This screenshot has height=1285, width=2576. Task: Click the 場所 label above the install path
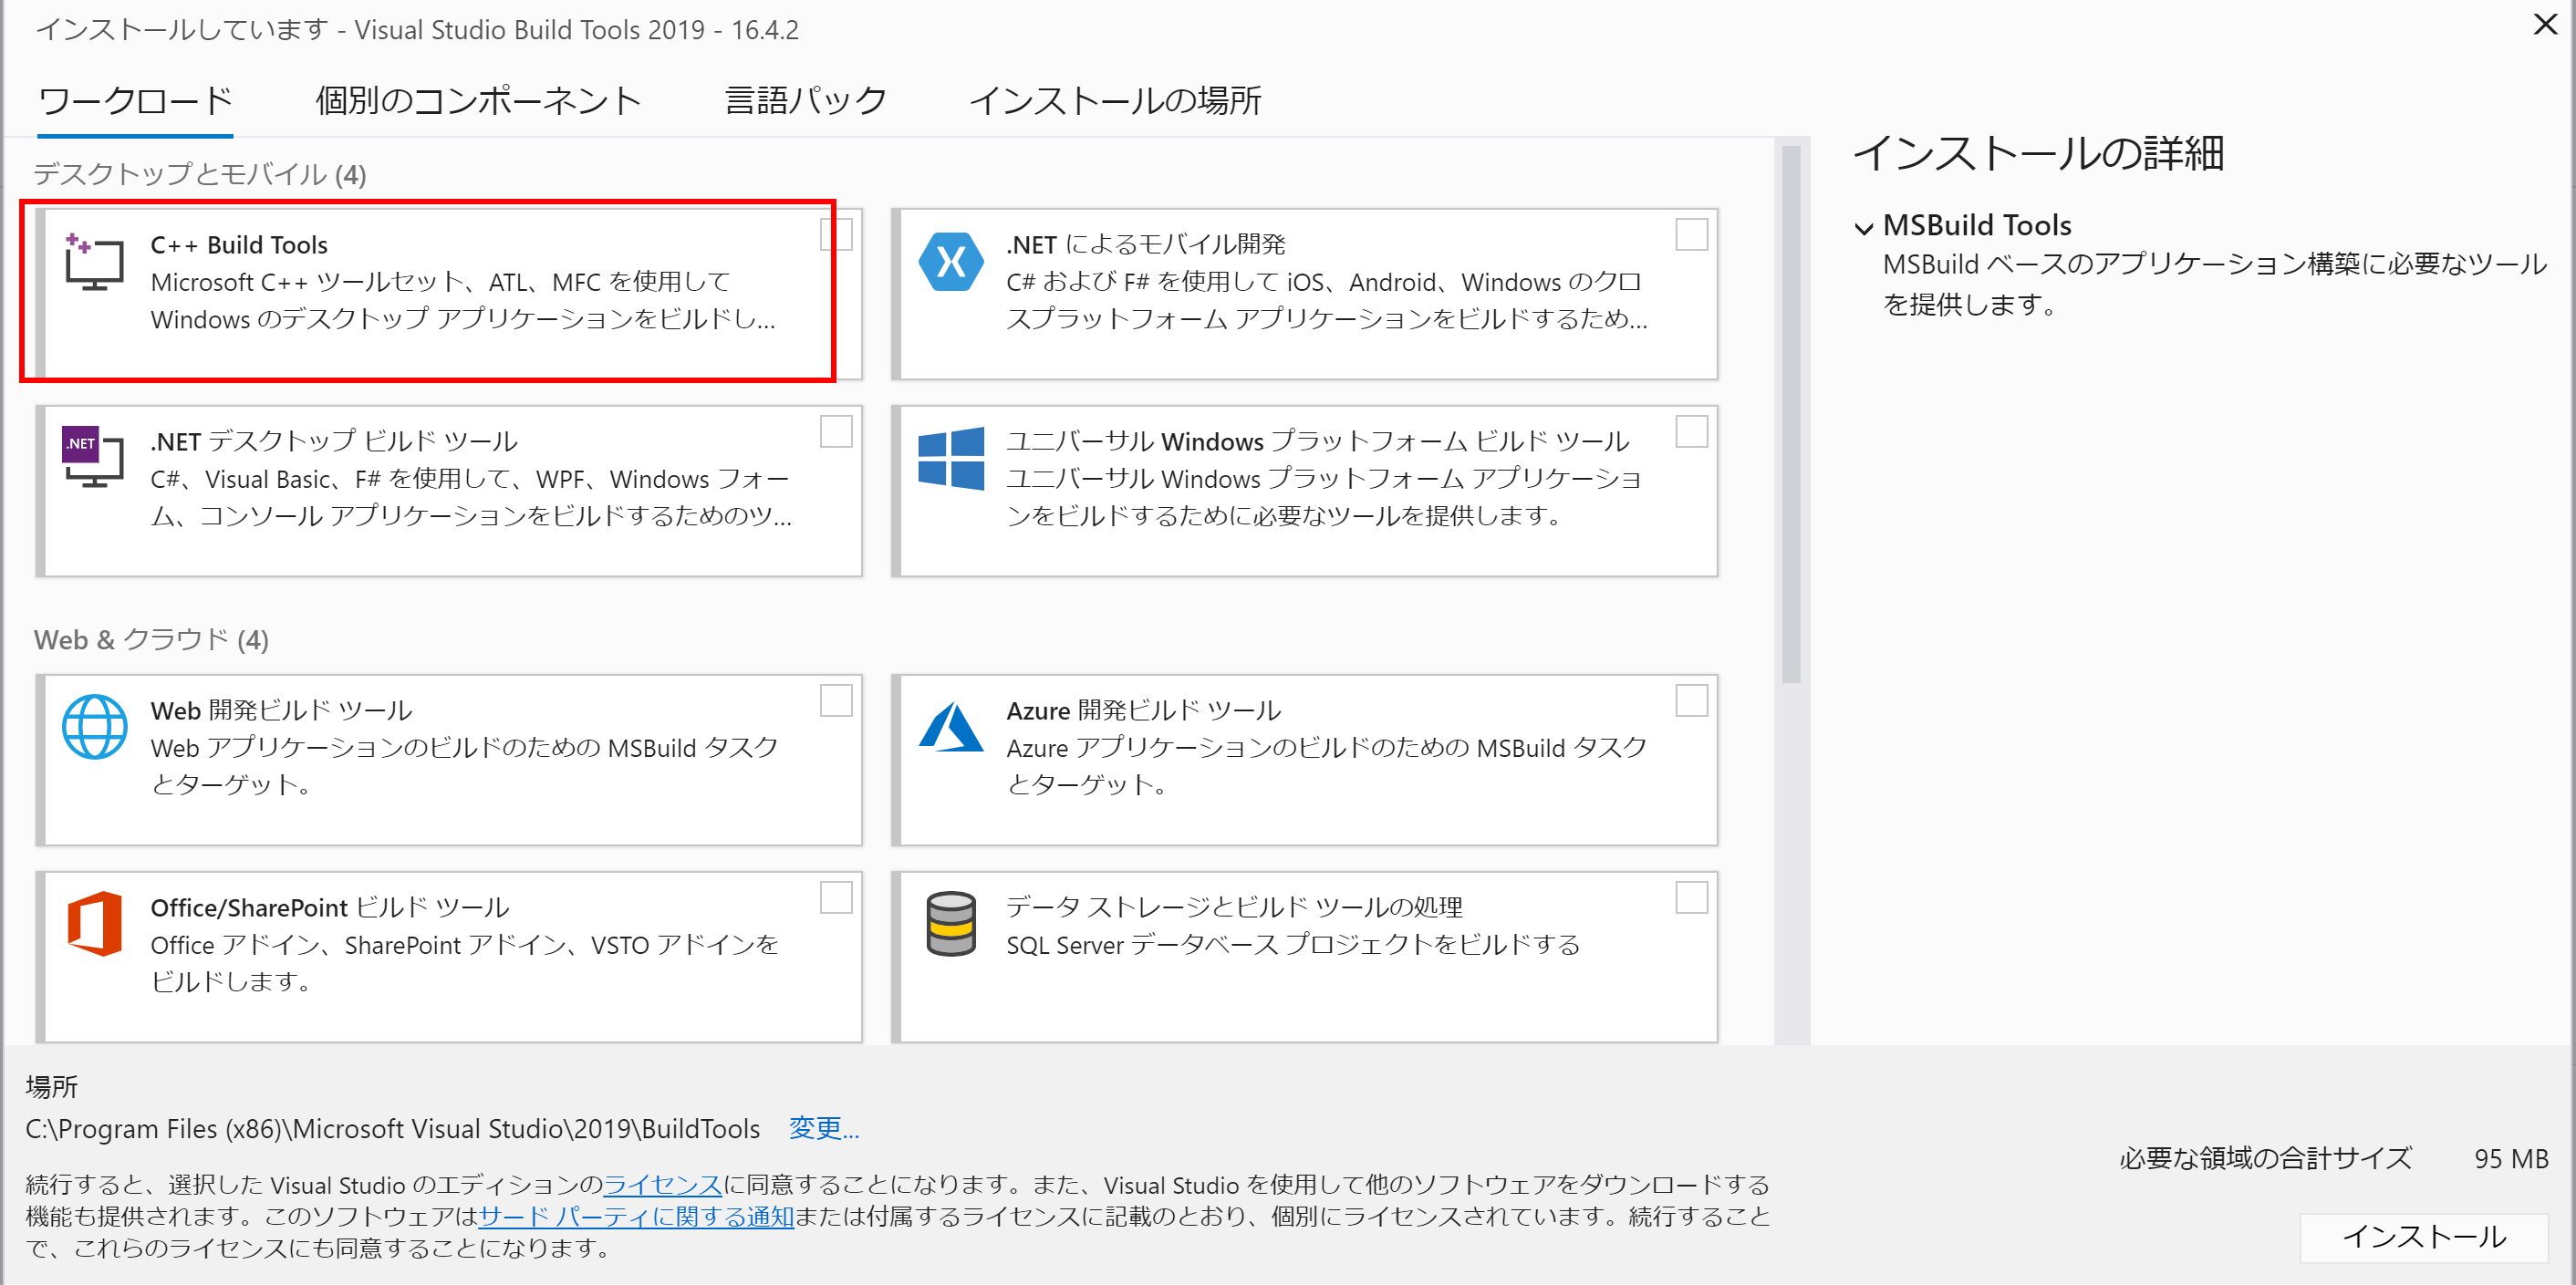coord(52,1087)
